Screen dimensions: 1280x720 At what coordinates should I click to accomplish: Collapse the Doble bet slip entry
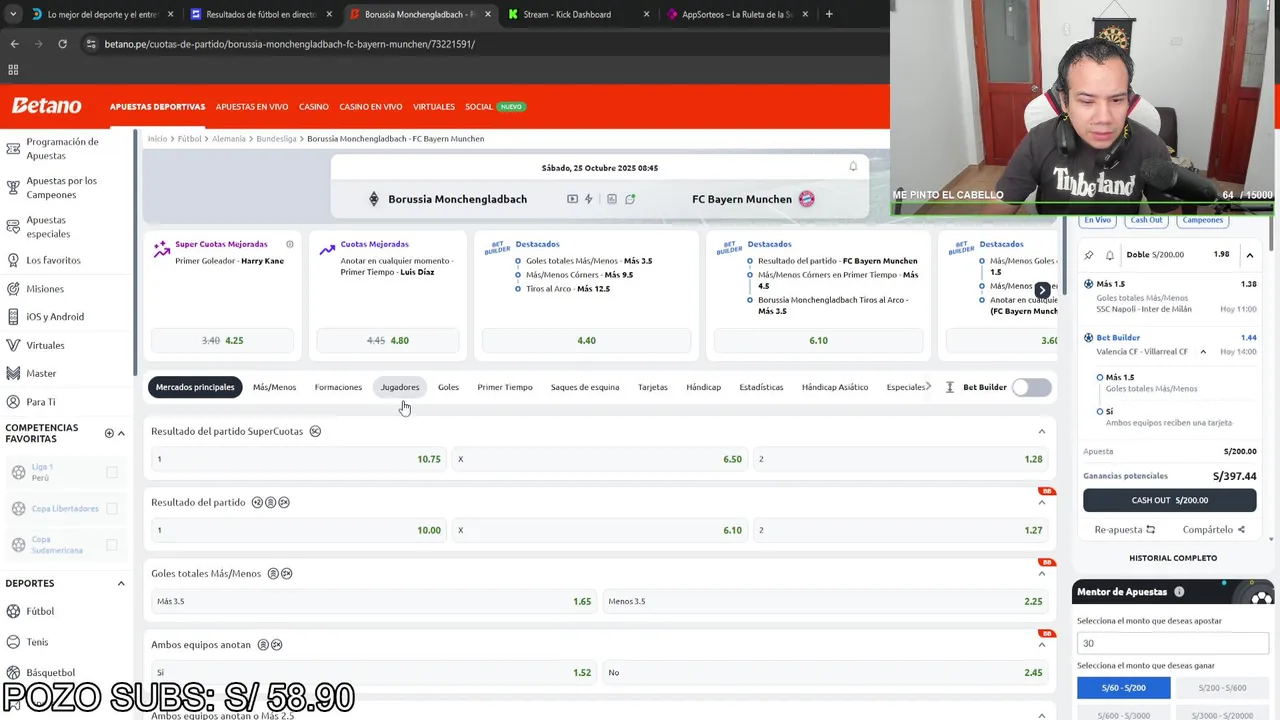pyautogui.click(x=1249, y=255)
